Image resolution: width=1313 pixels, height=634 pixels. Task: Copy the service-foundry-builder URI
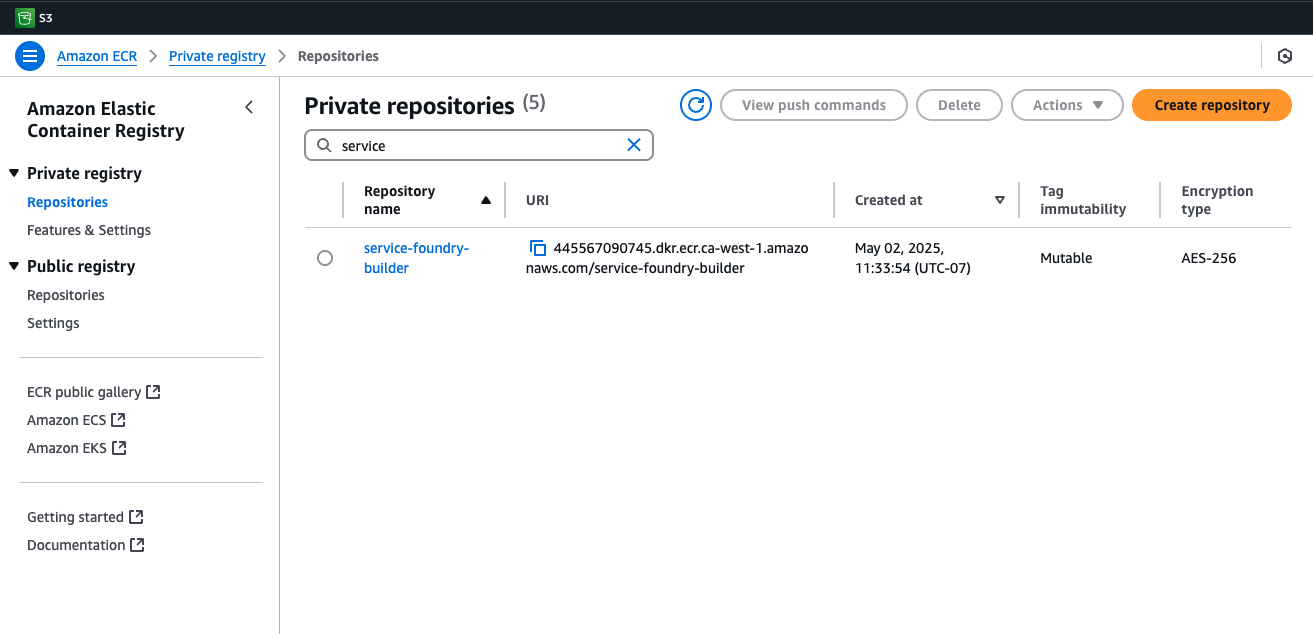pos(538,248)
